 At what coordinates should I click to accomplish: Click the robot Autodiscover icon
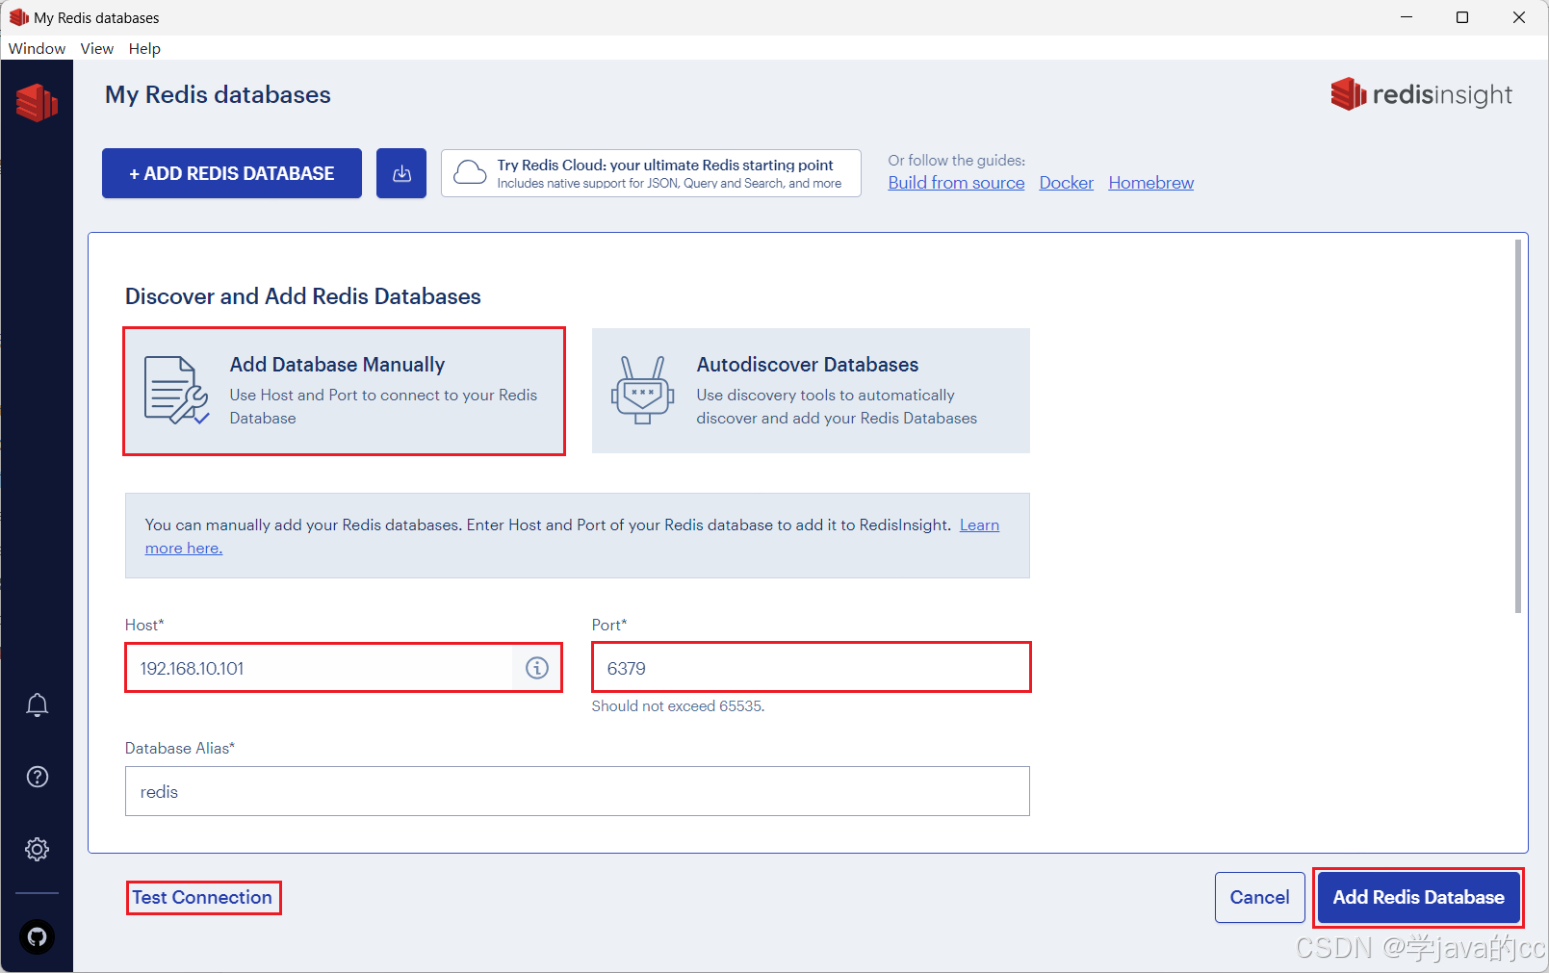click(x=642, y=390)
